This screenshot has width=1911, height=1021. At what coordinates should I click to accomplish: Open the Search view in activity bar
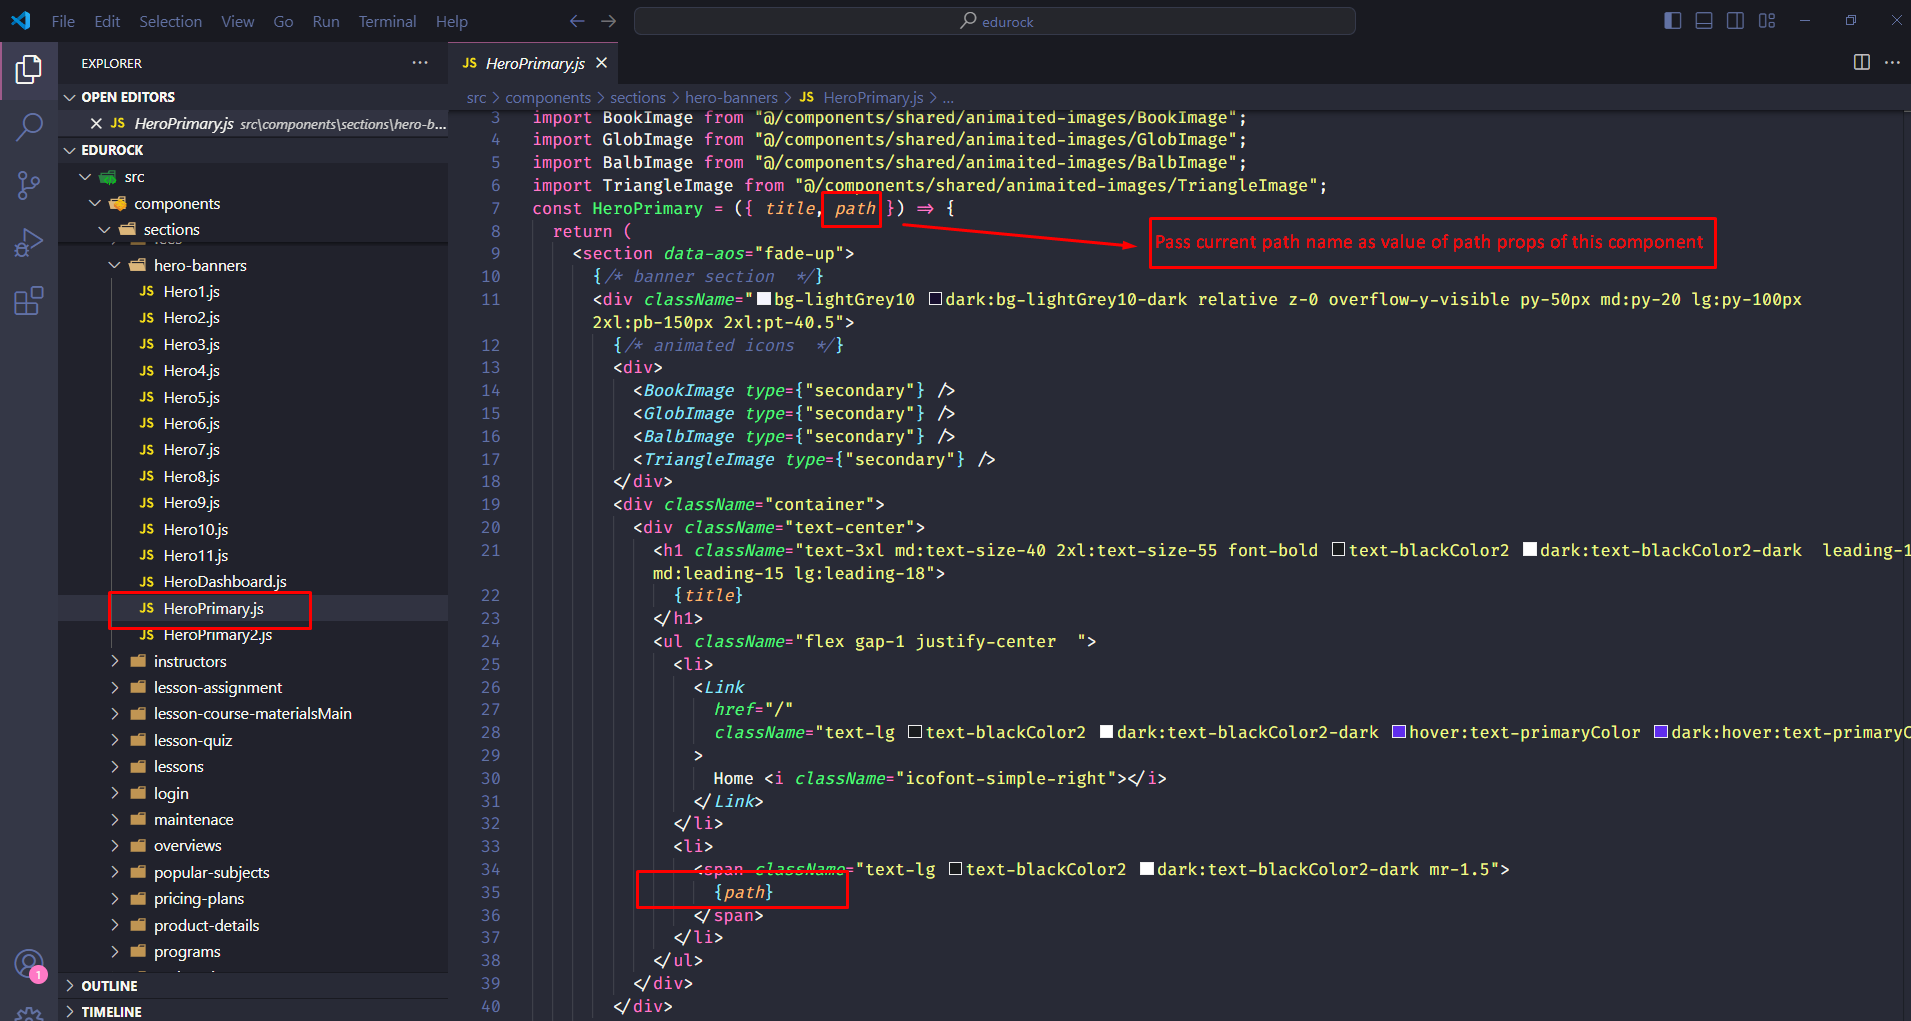29,127
